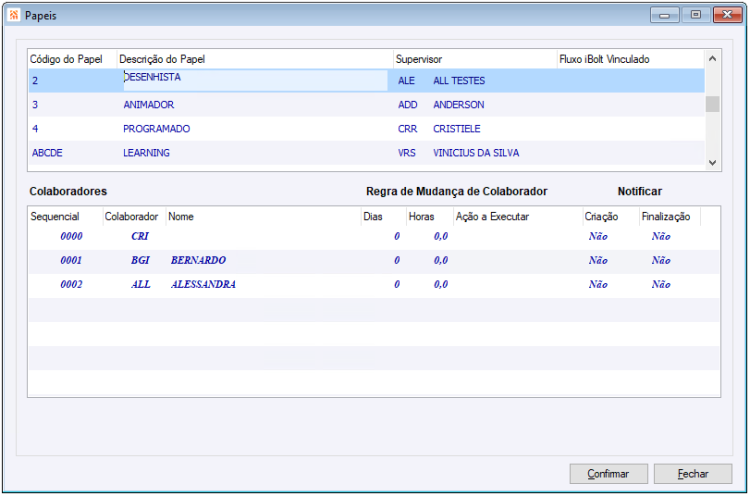The image size is (750, 496).
Task: Click supervisor code ALE
Action: (406, 81)
